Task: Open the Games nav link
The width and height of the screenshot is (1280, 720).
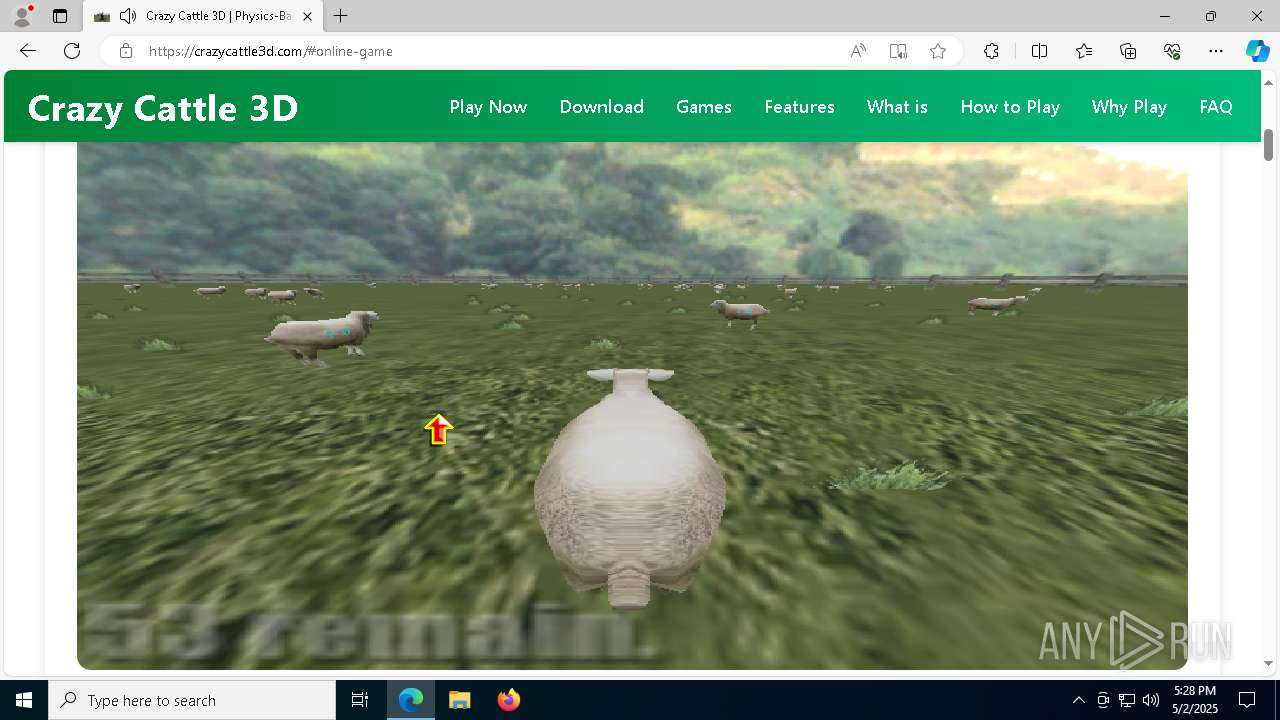Action: [704, 107]
